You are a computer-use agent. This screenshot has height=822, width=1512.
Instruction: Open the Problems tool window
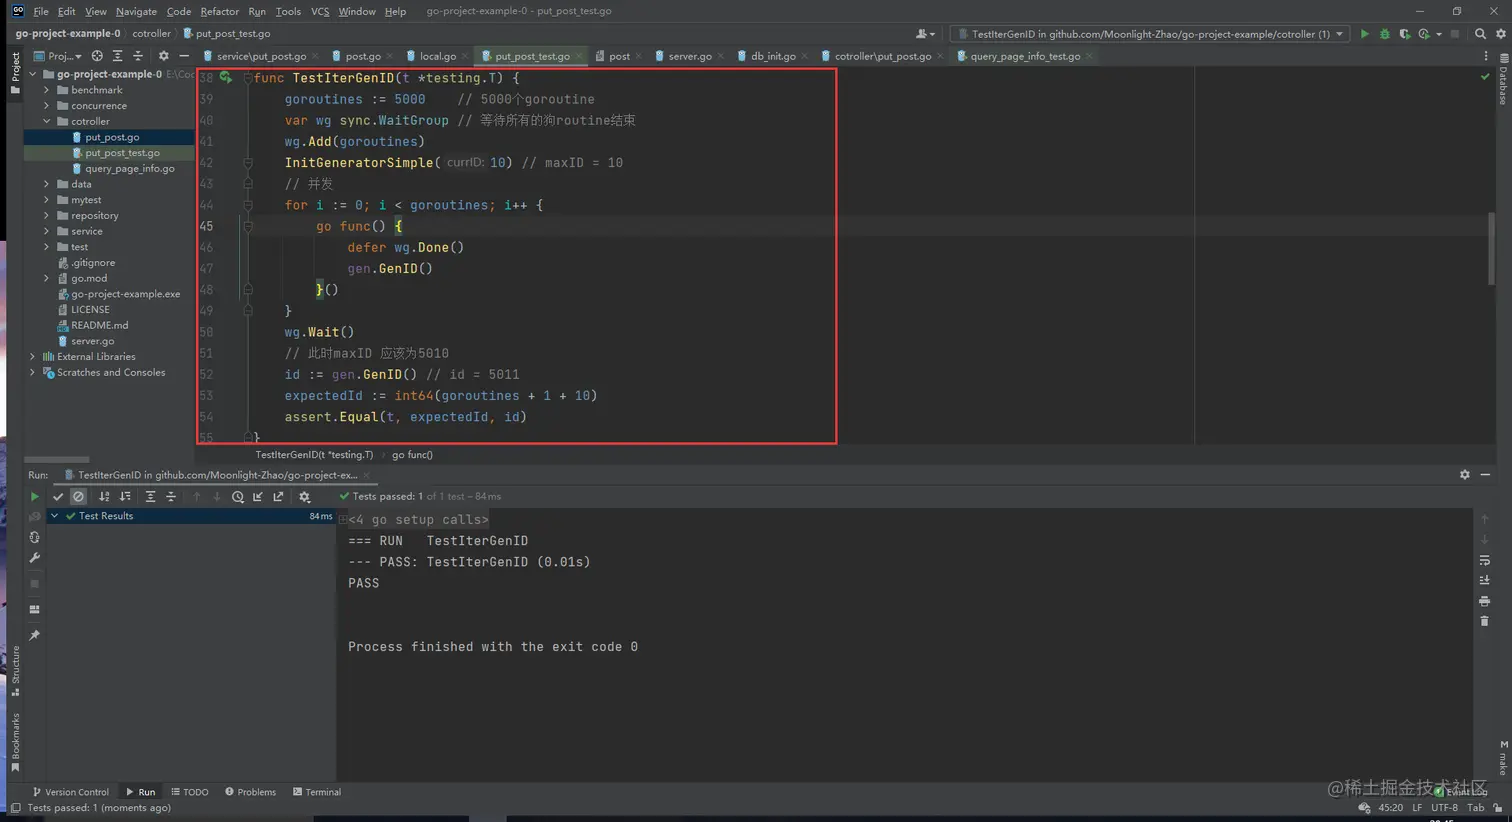[250, 792]
